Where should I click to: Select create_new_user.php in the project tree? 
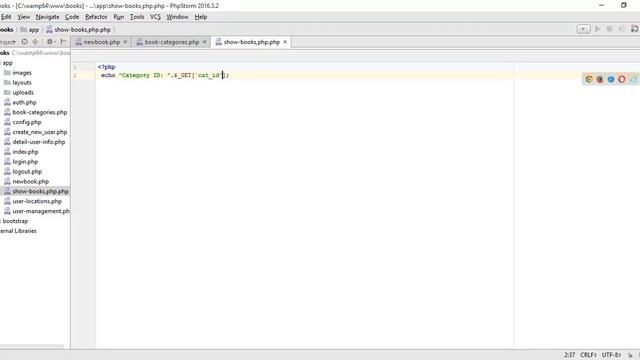40,132
